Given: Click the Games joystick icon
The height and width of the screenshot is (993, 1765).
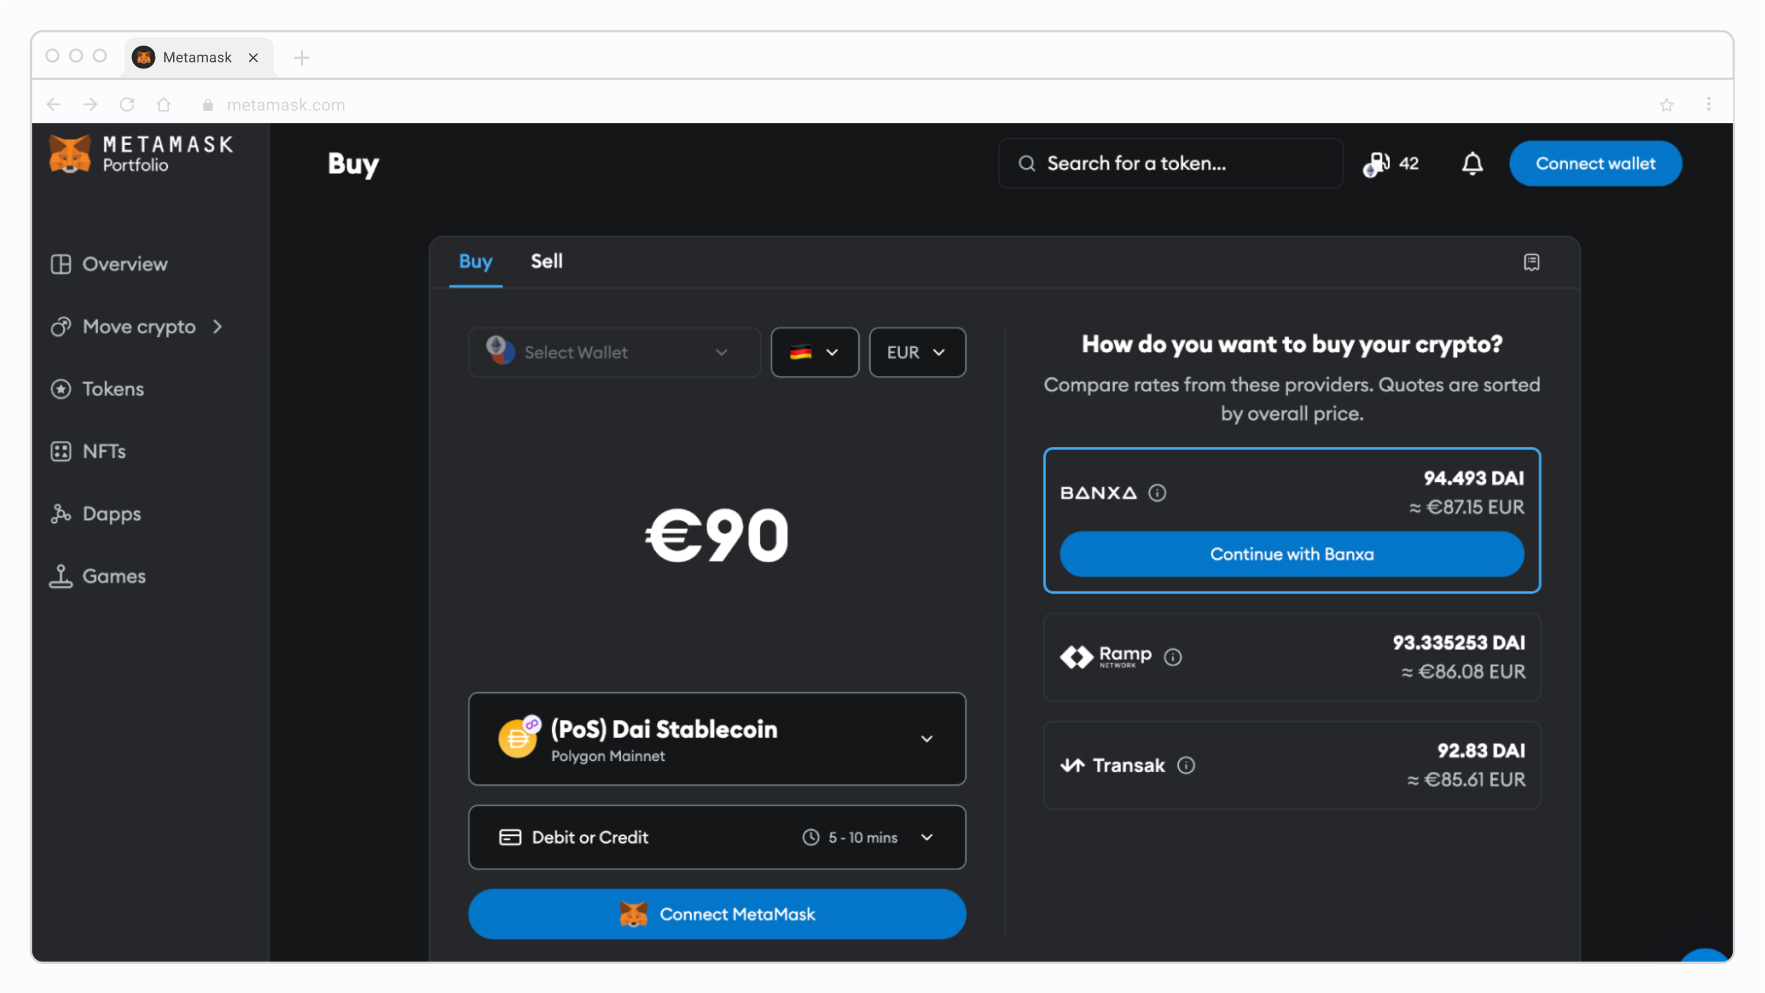Looking at the screenshot, I should pos(61,576).
